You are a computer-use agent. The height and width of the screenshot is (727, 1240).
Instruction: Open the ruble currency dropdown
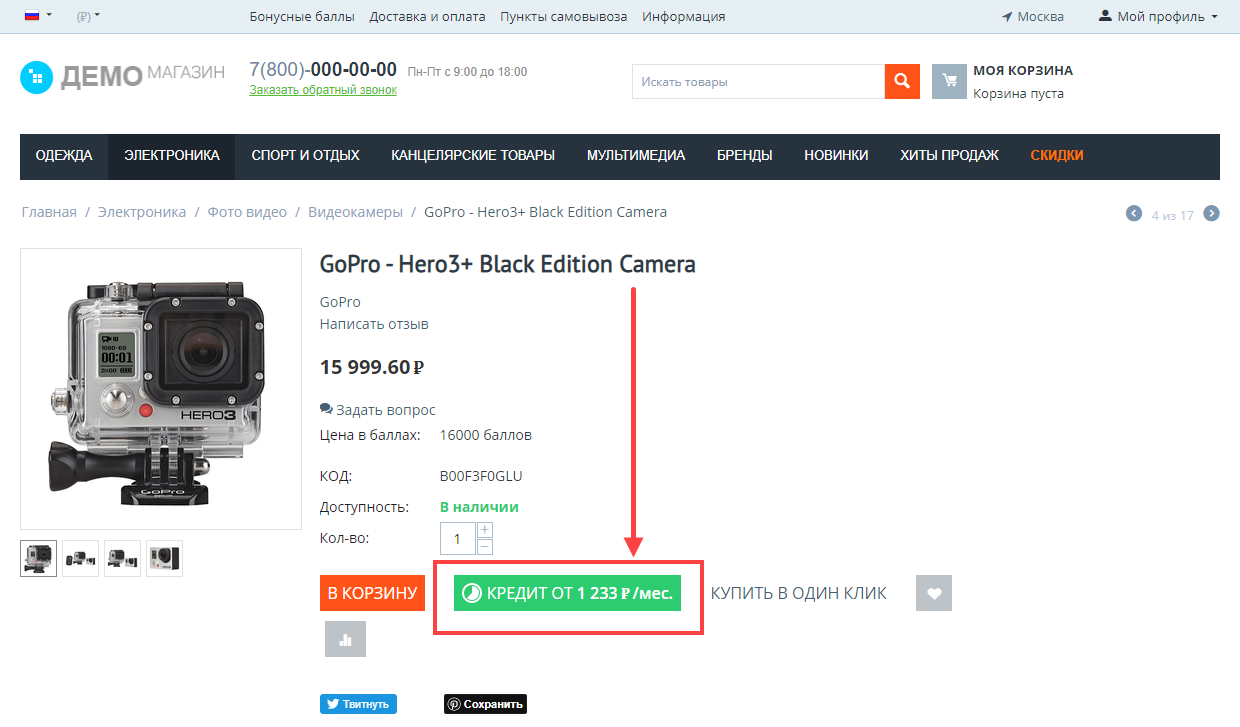tap(88, 16)
